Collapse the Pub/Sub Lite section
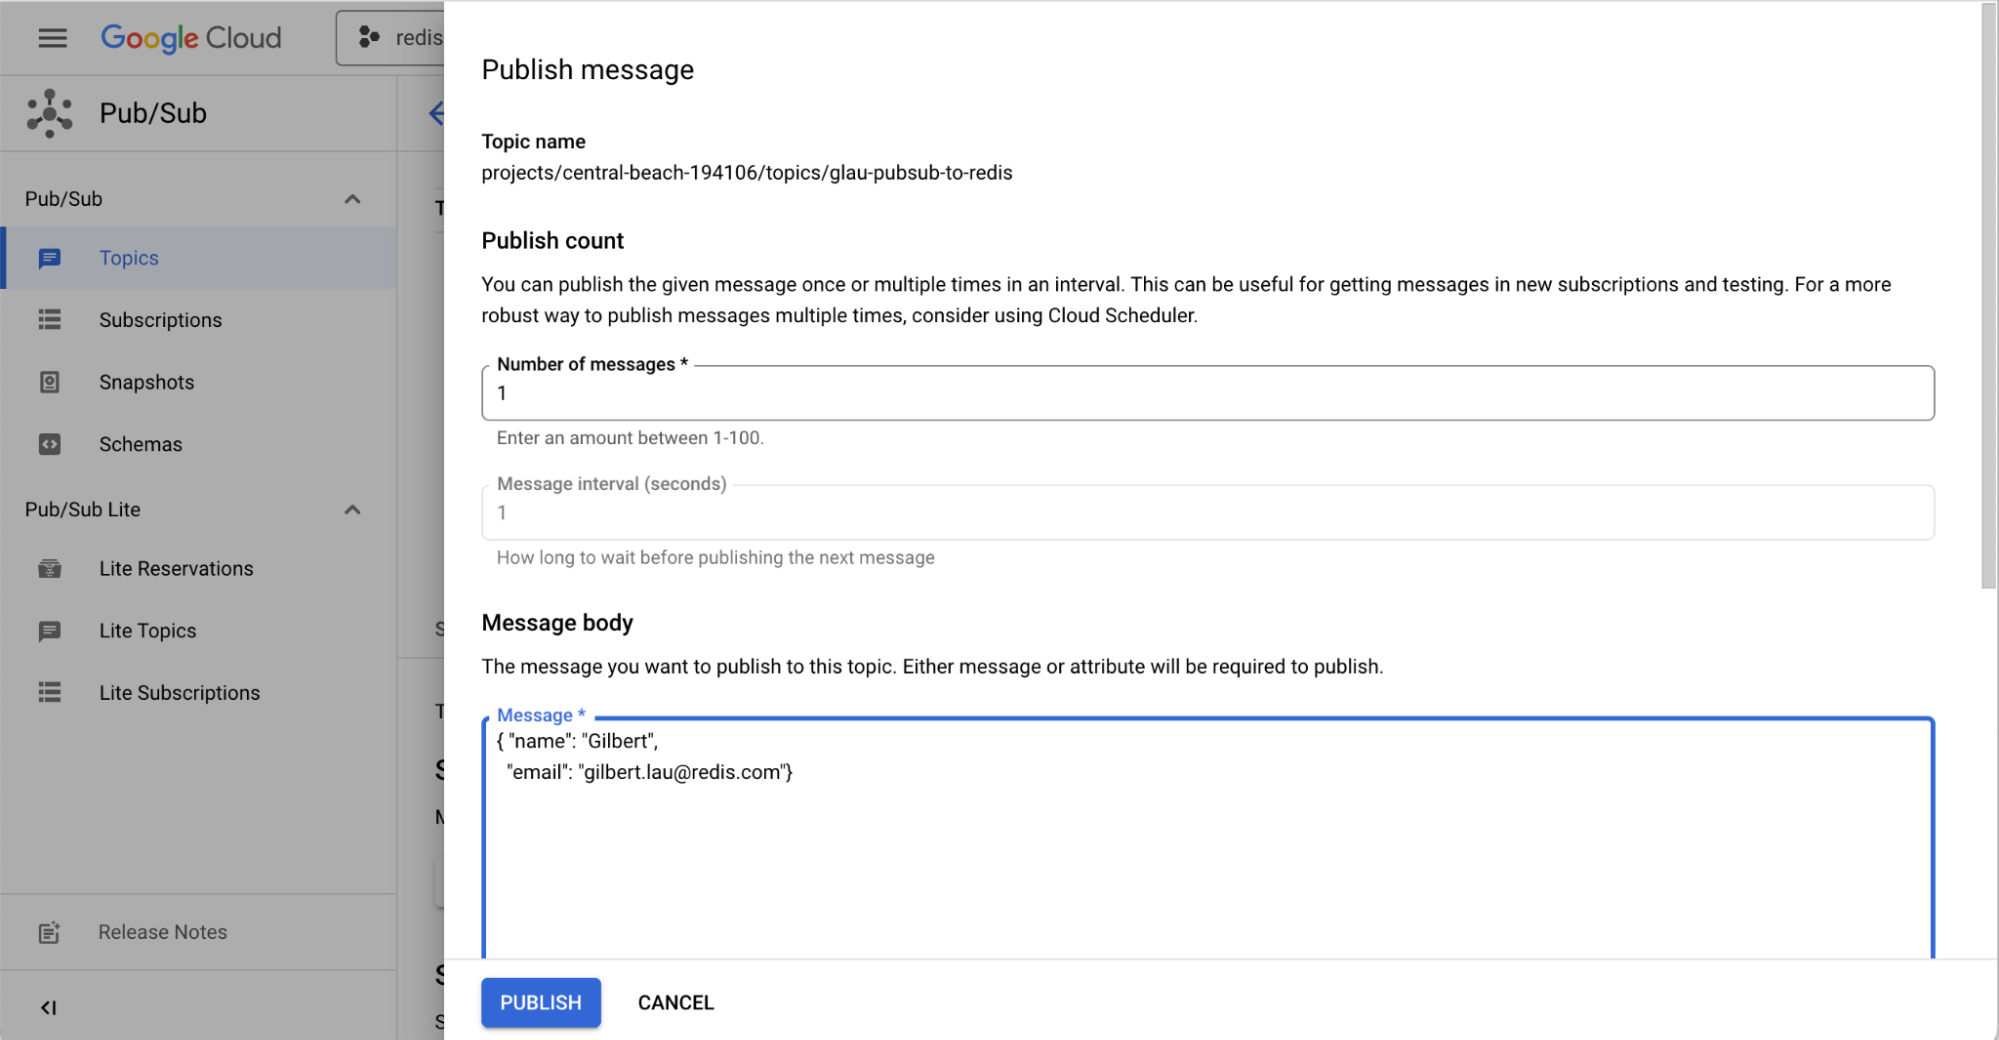This screenshot has width=1999, height=1040. (x=352, y=509)
